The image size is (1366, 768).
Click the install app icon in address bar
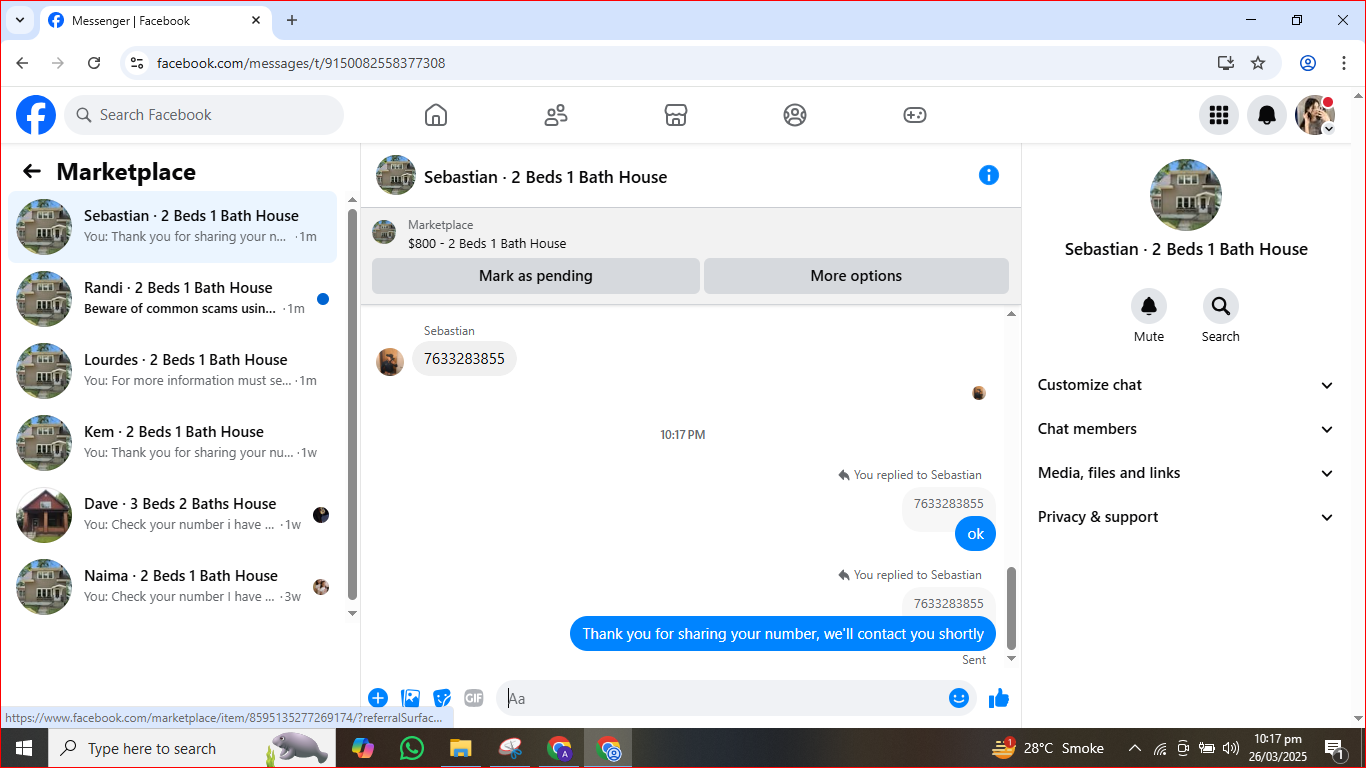click(1226, 63)
